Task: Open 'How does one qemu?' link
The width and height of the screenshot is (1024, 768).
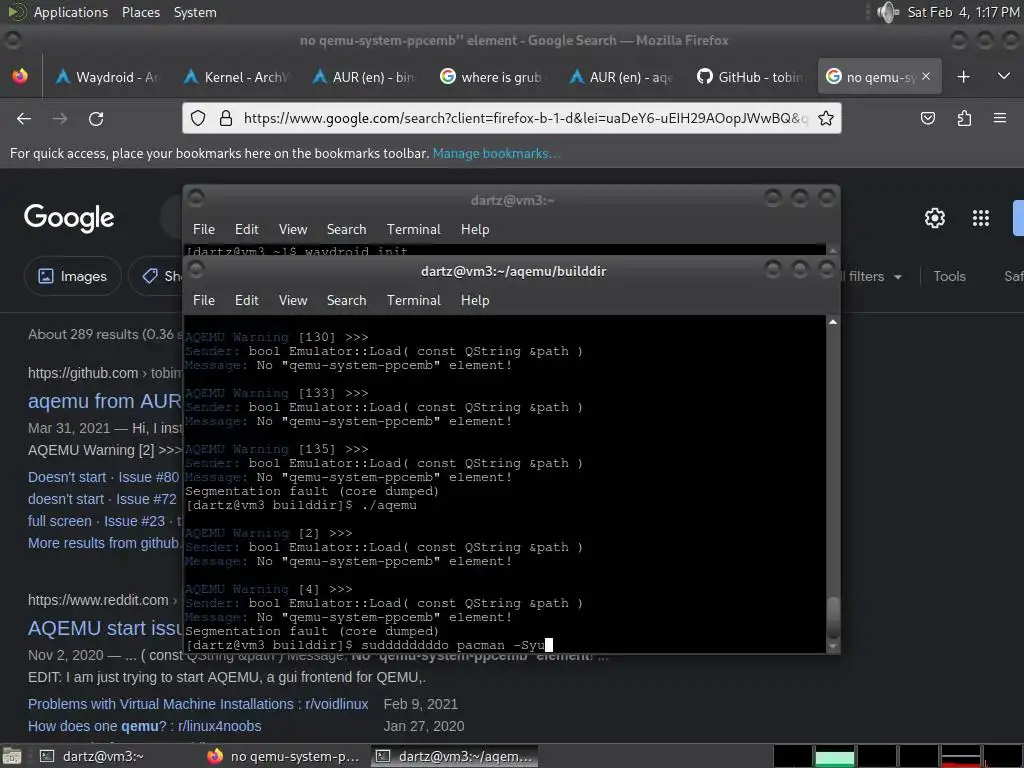Action: 144,726
